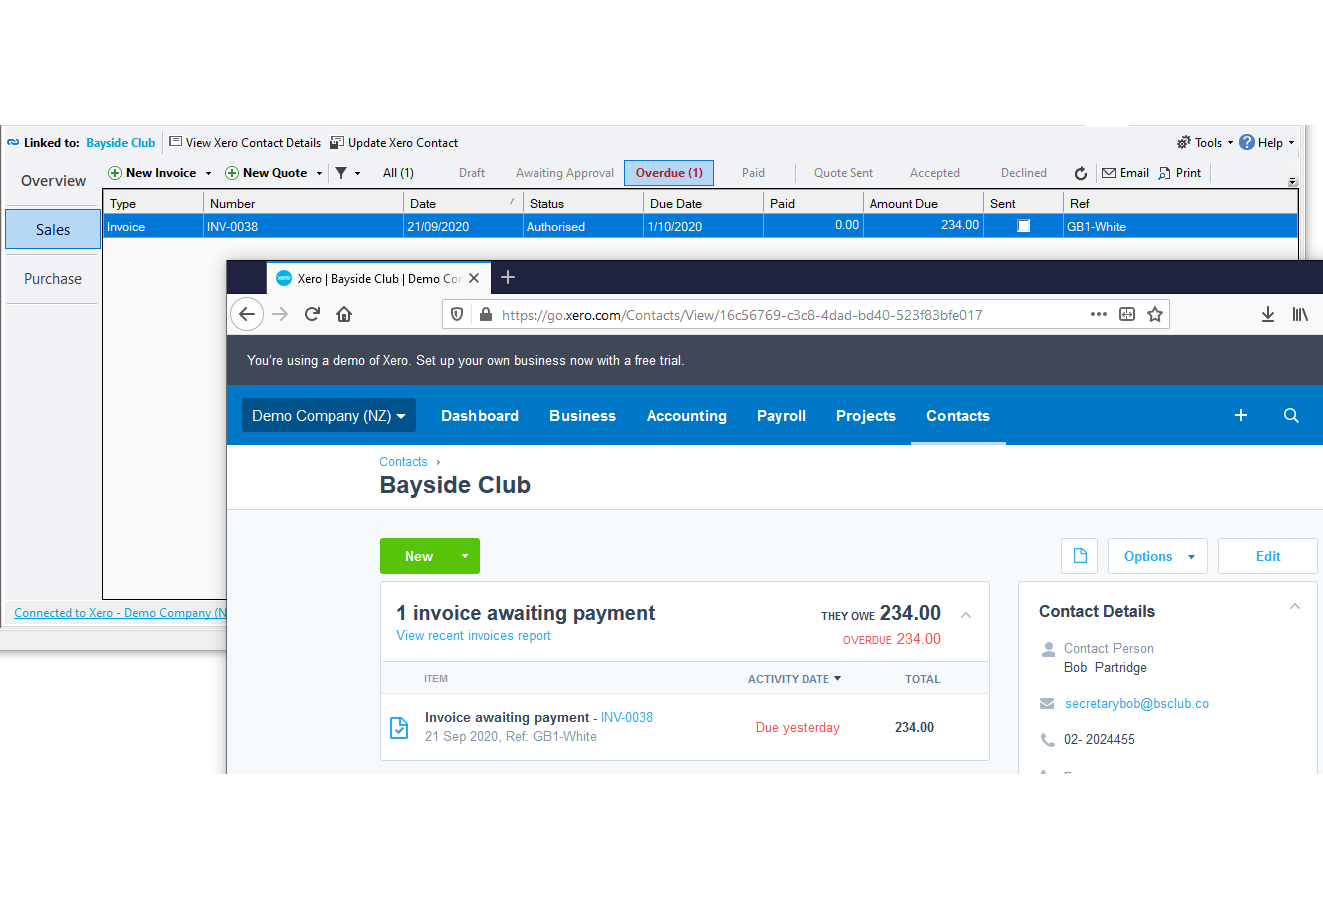Click the refresh icon next to Declined
The width and height of the screenshot is (1323, 900).
click(x=1081, y=173)
